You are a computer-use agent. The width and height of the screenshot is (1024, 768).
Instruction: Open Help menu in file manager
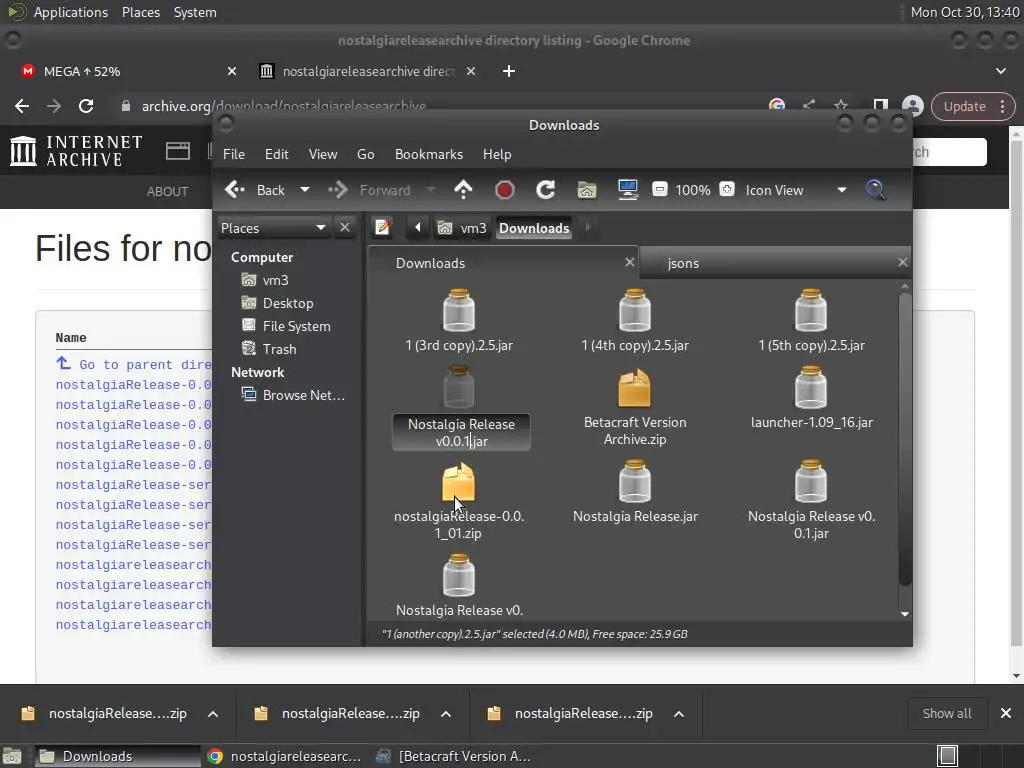point(497,154)
